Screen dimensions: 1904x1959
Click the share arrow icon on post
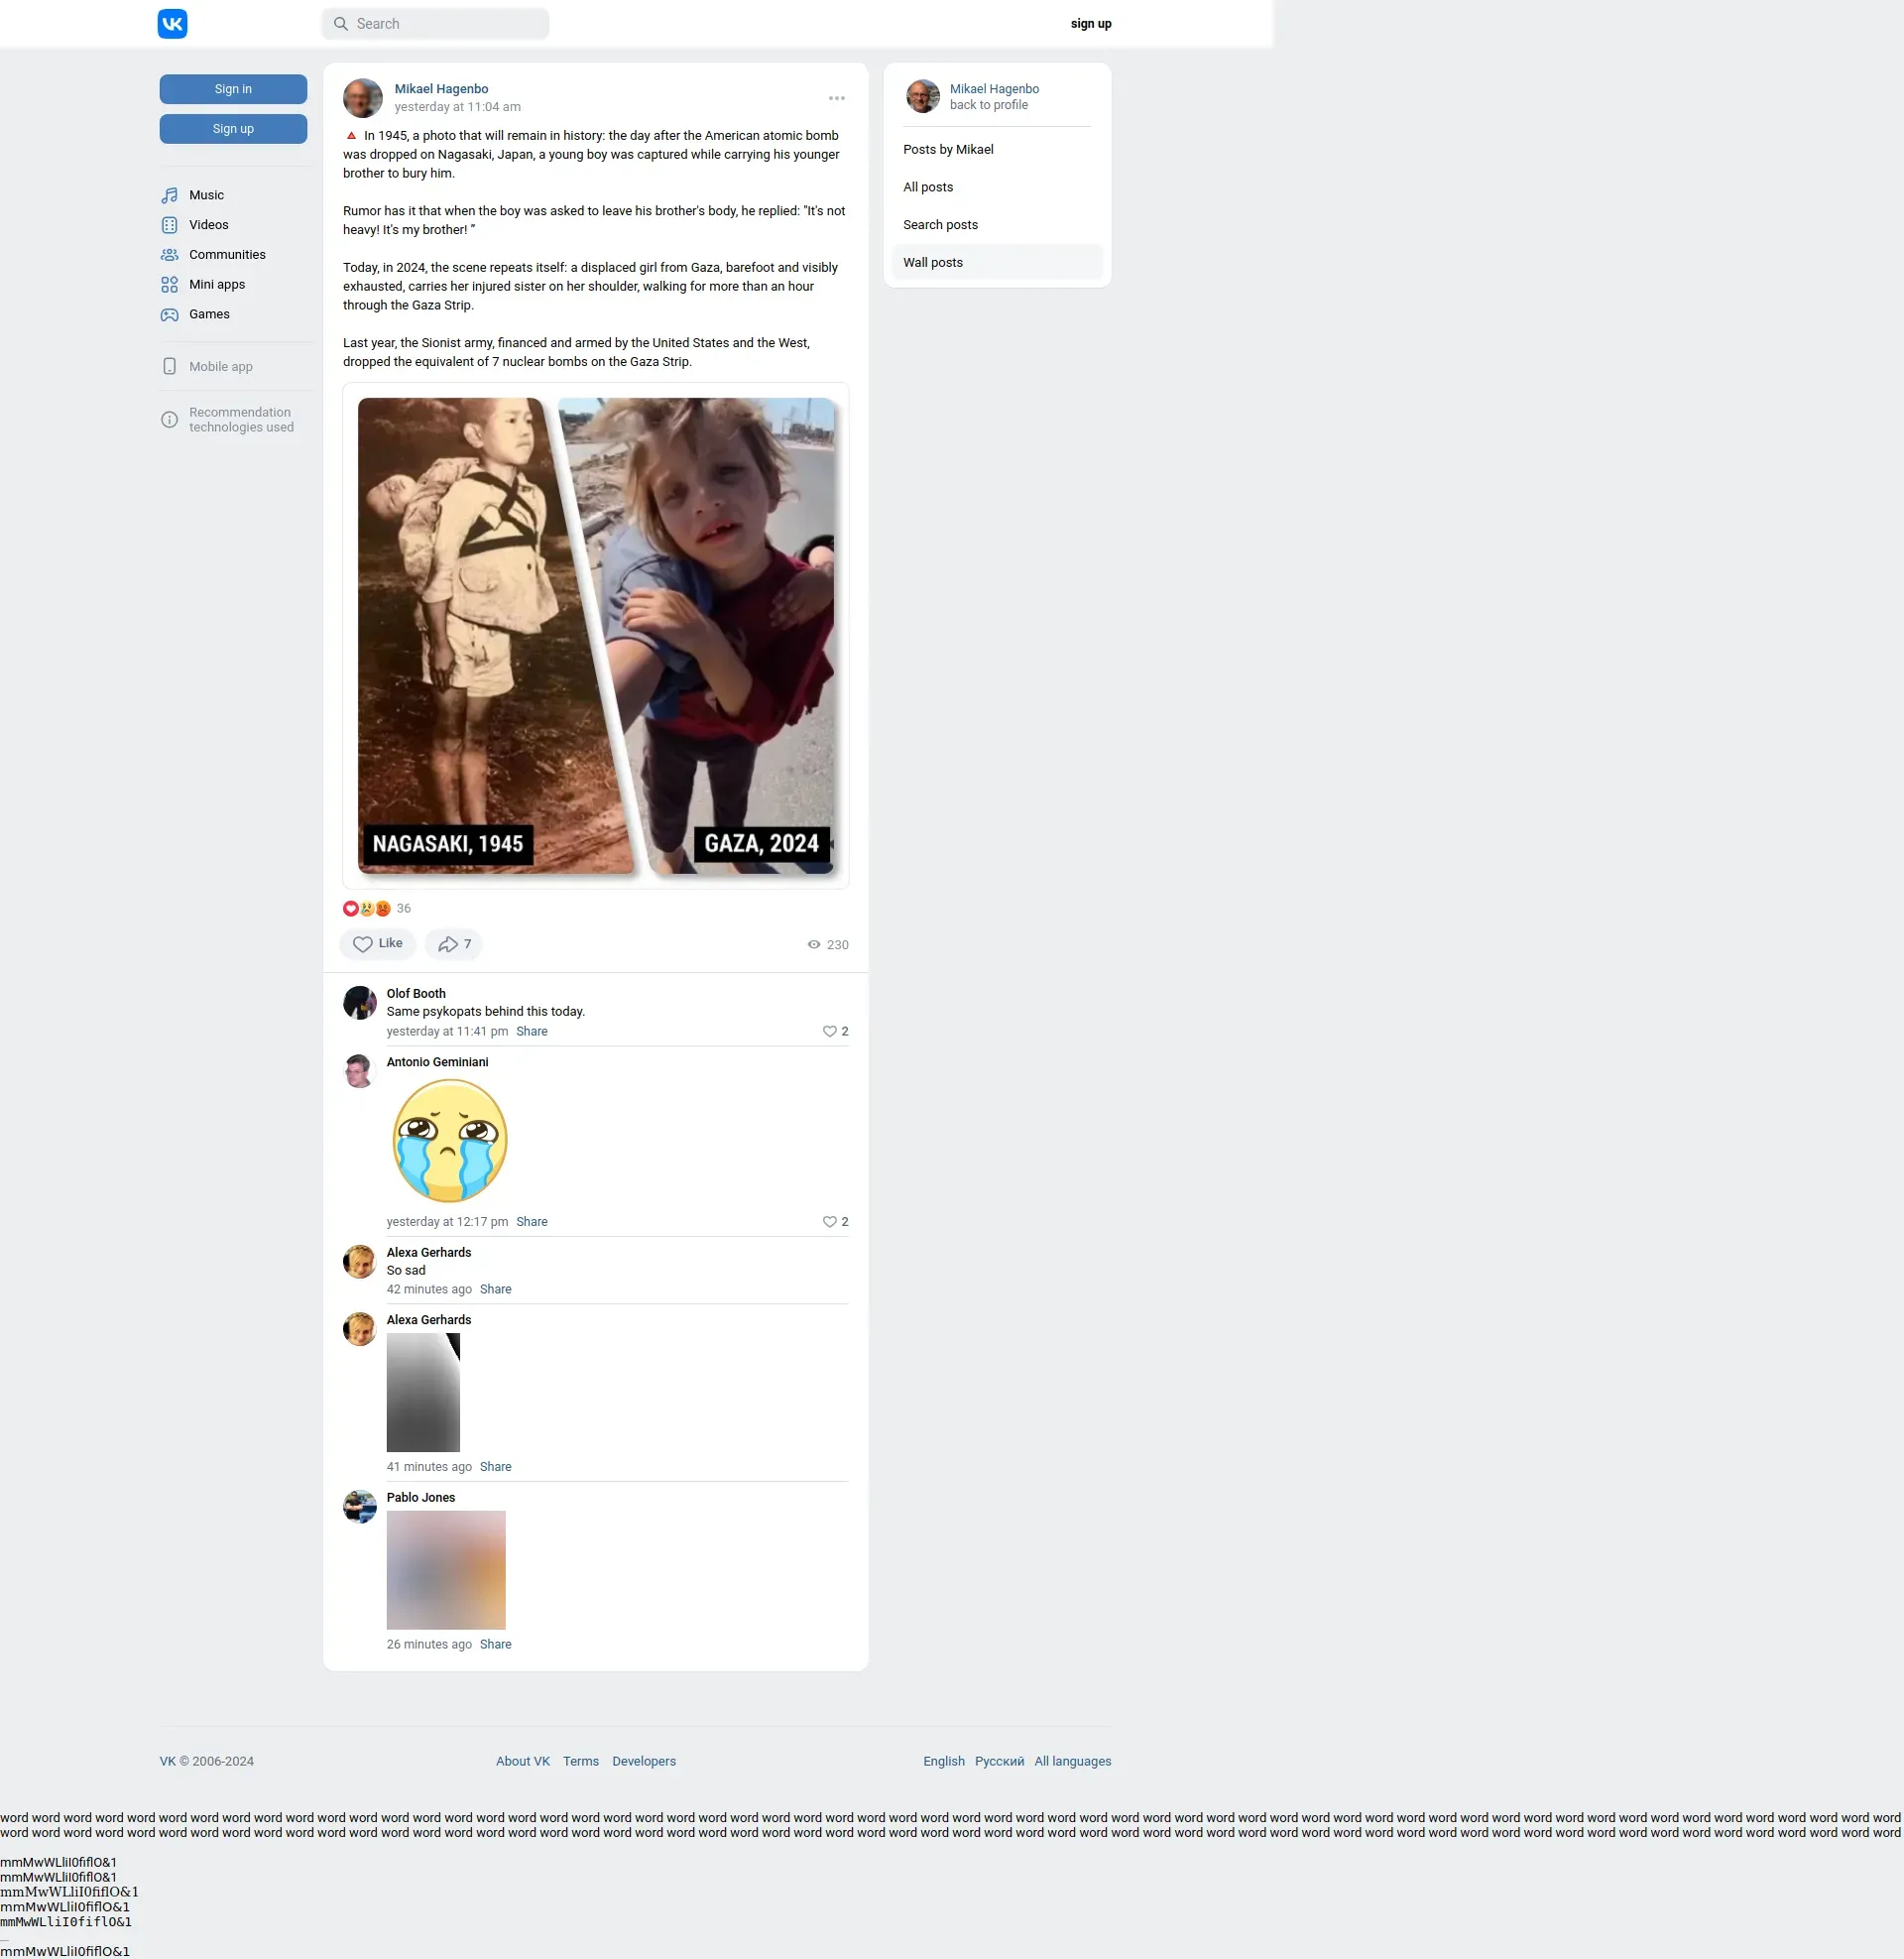coord(448,944)
